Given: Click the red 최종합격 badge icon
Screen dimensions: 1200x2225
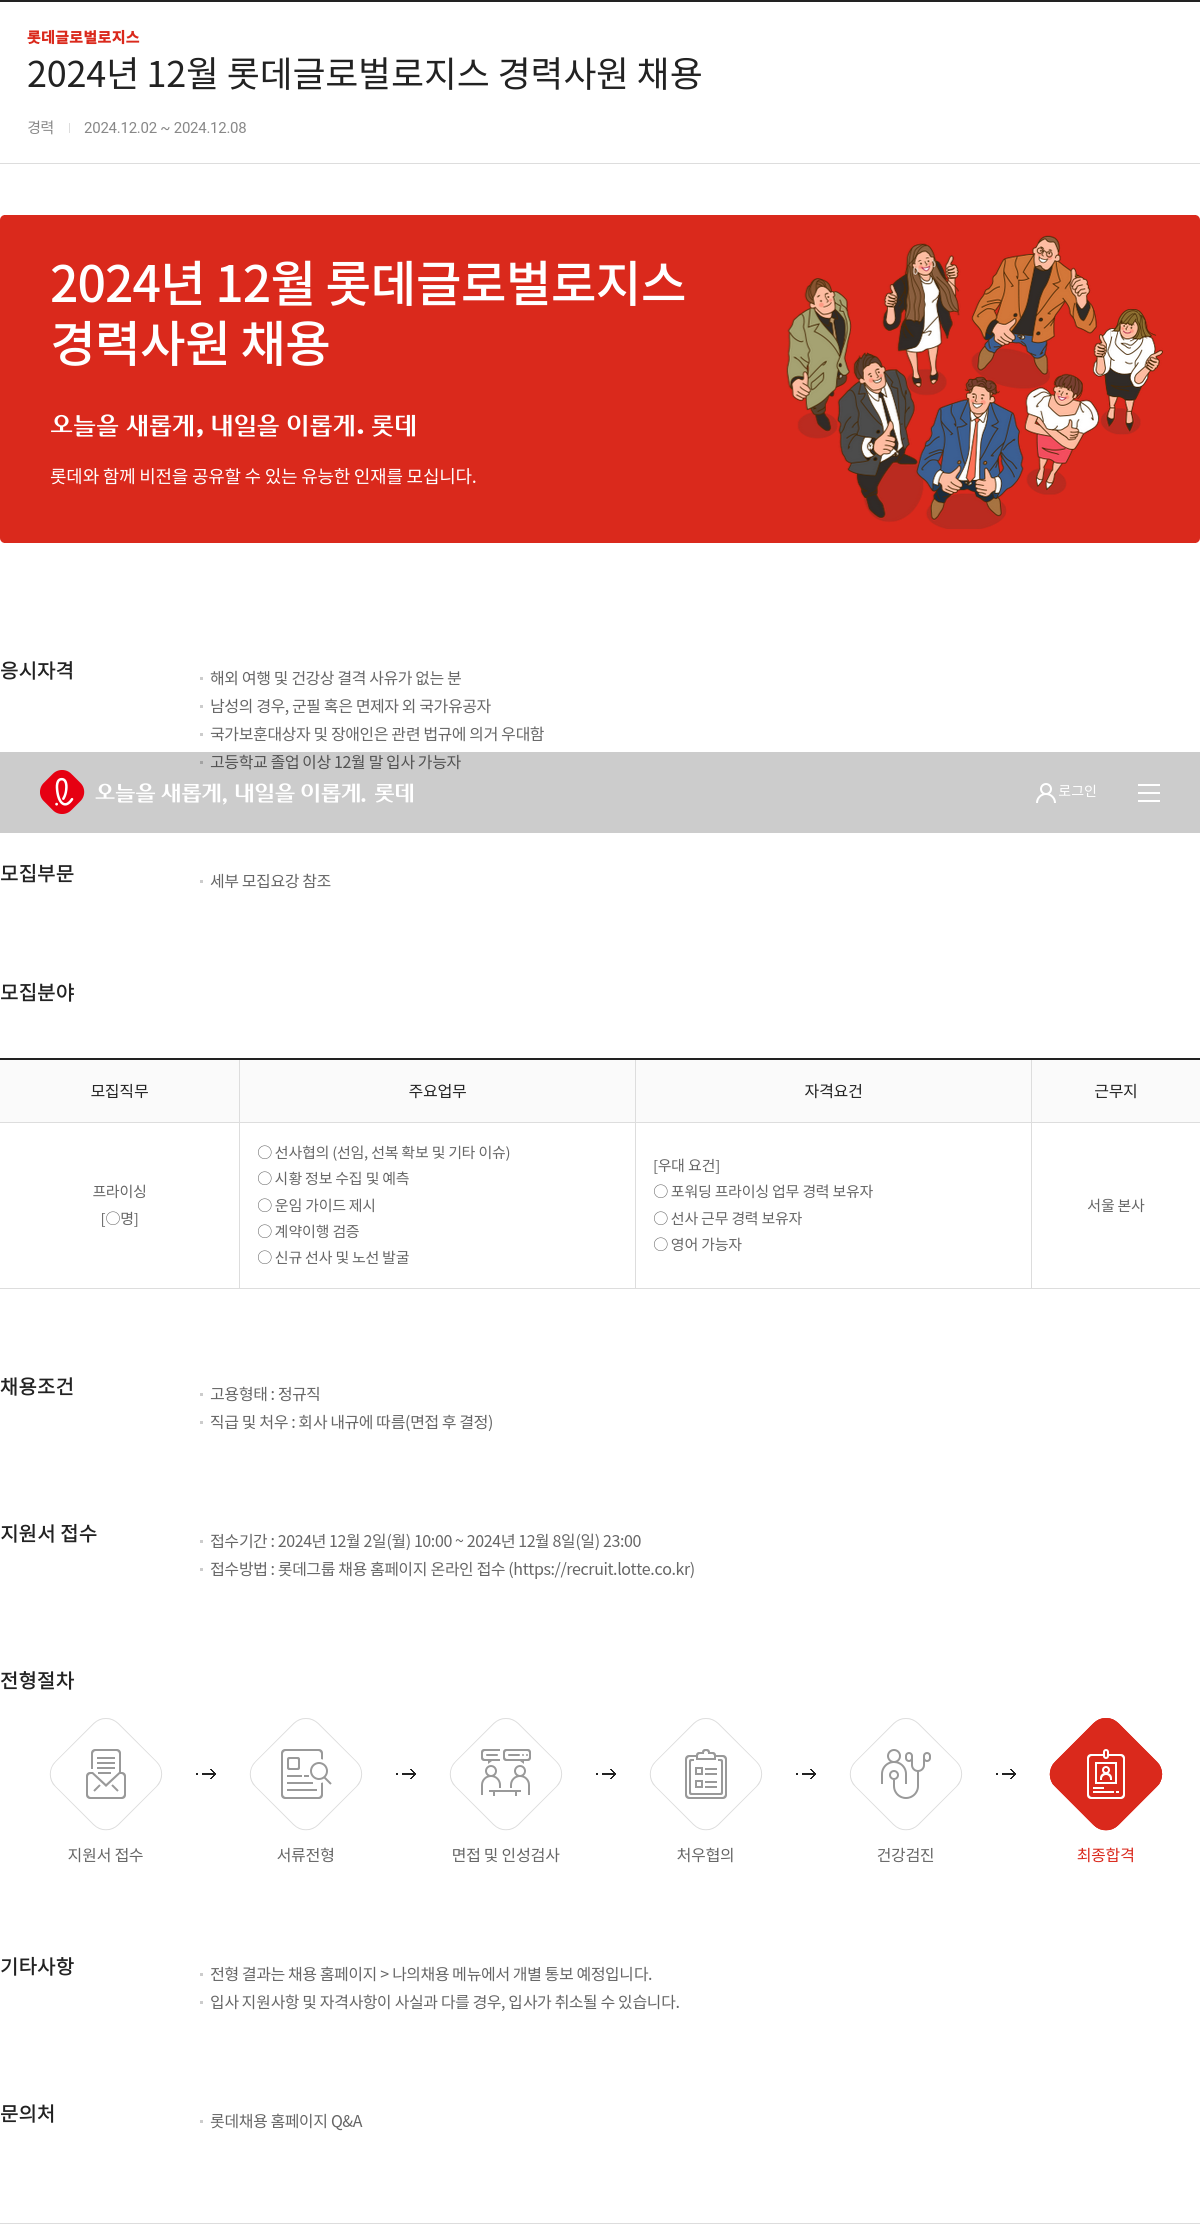Looking at the screenshot, I should [x=1106, y=1774].
